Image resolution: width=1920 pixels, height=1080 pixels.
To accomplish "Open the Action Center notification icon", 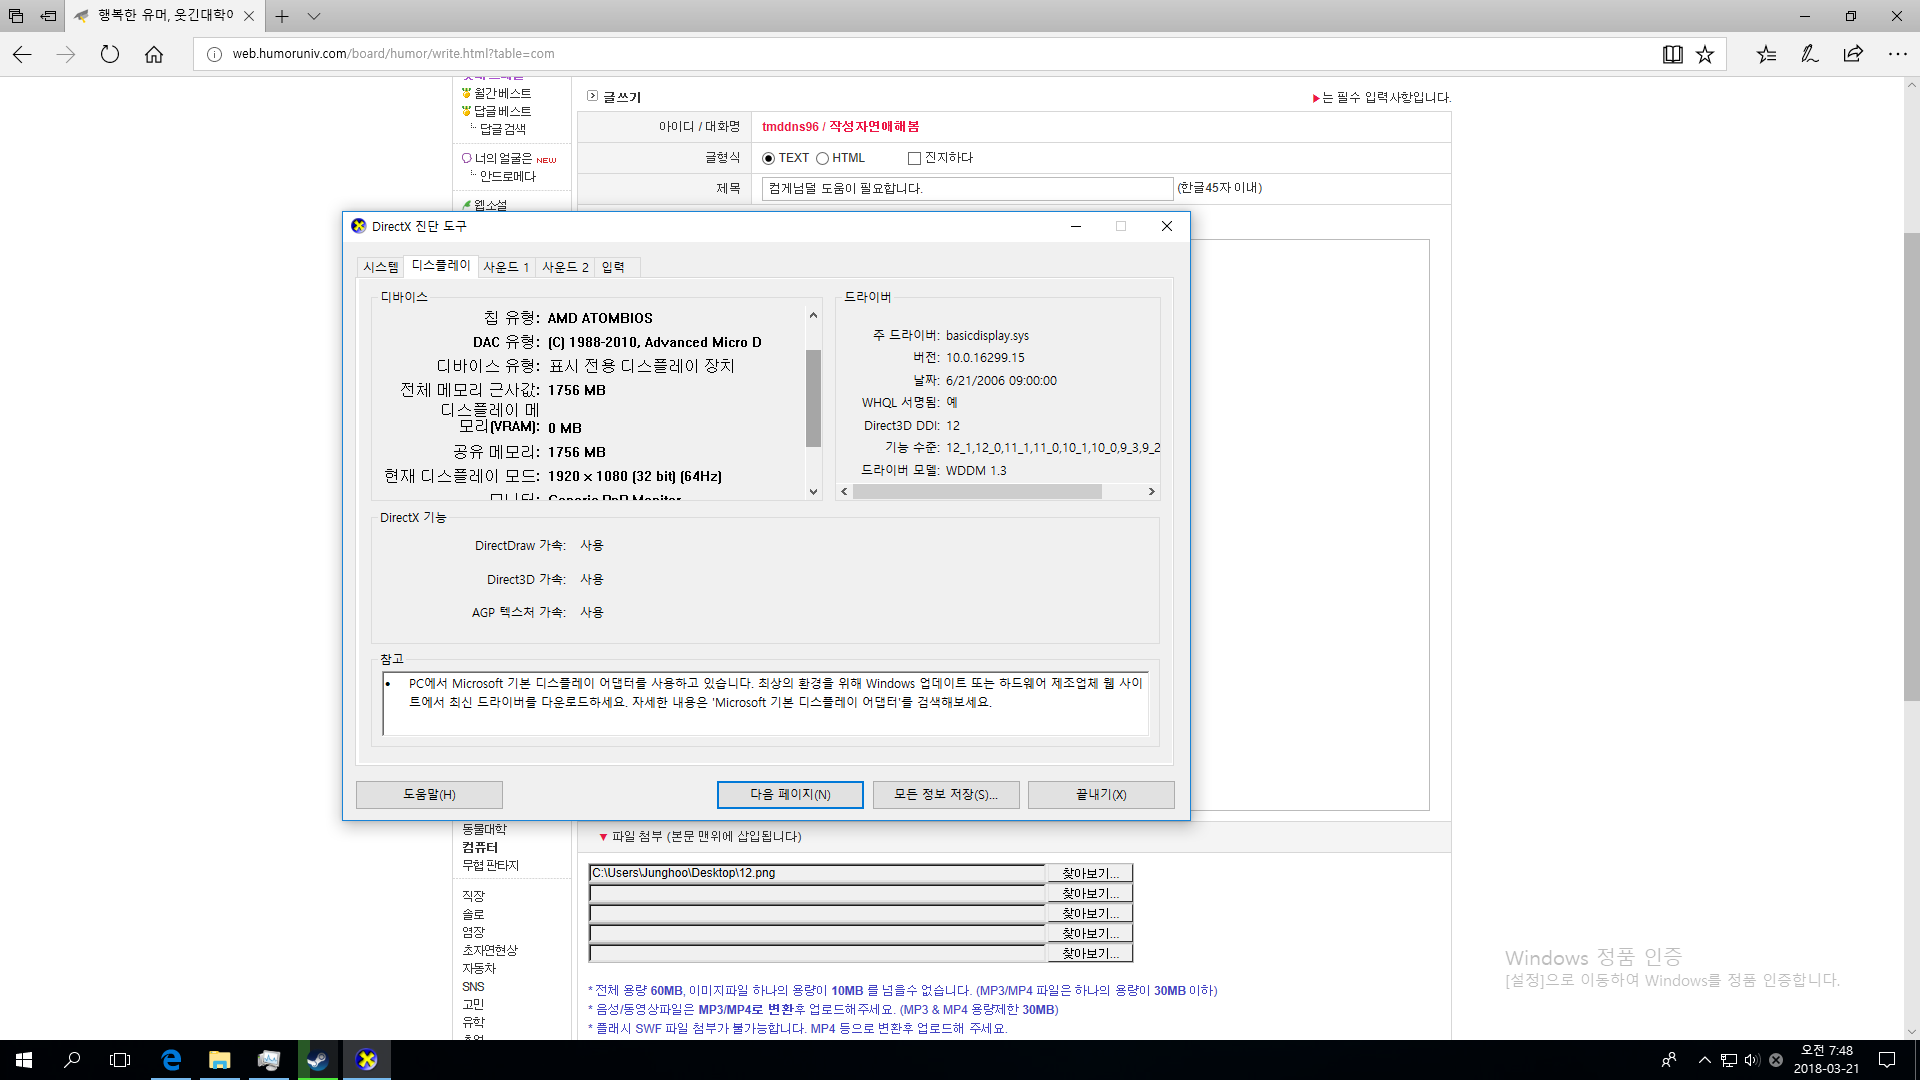I will [x=1887, y=1060].
